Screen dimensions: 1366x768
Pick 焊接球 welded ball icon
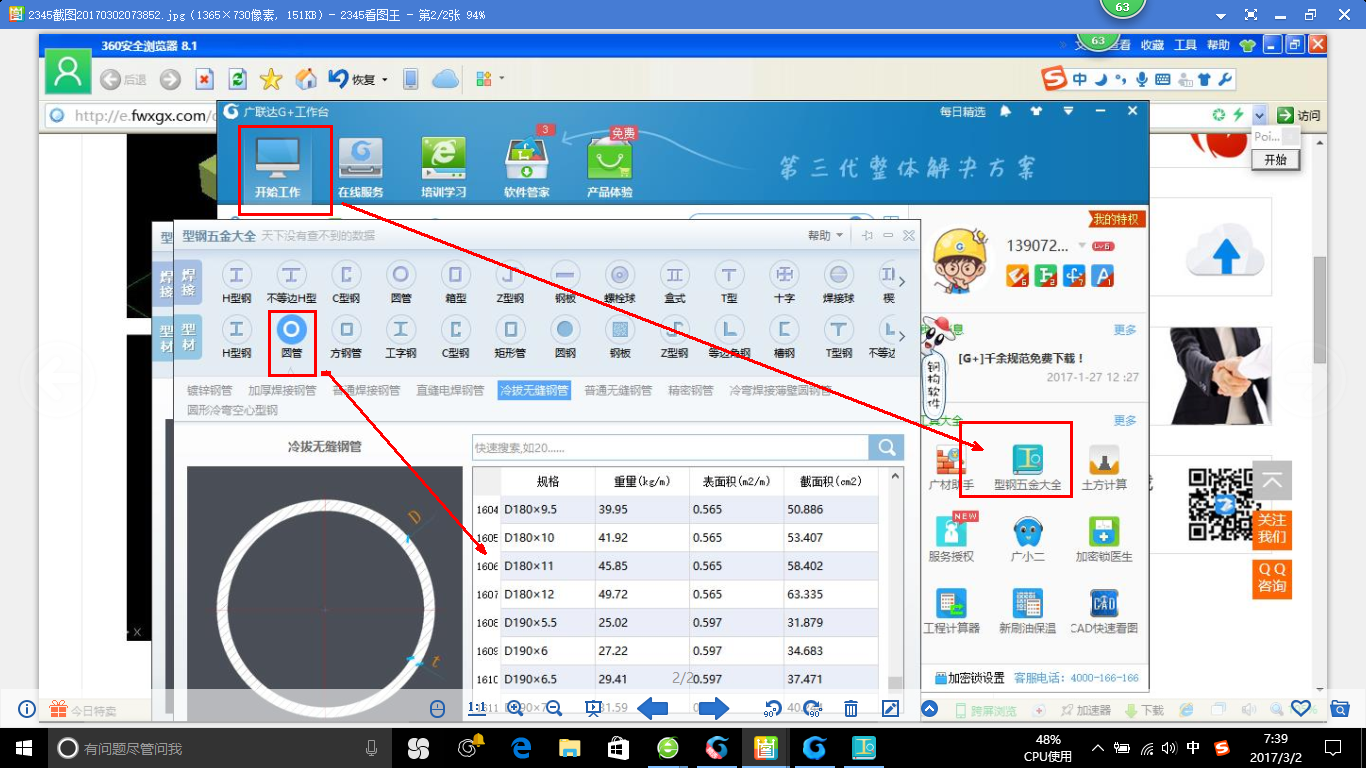[838, 281]
